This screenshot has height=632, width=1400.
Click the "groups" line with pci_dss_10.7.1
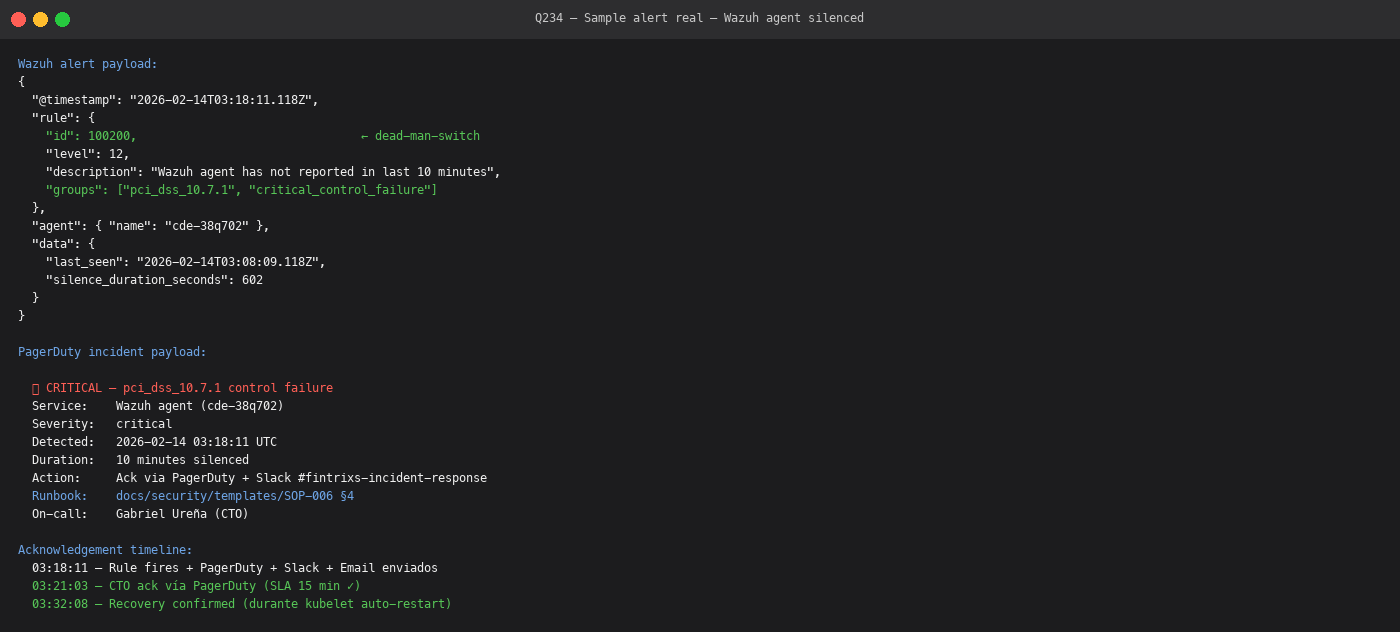[241, 190]
